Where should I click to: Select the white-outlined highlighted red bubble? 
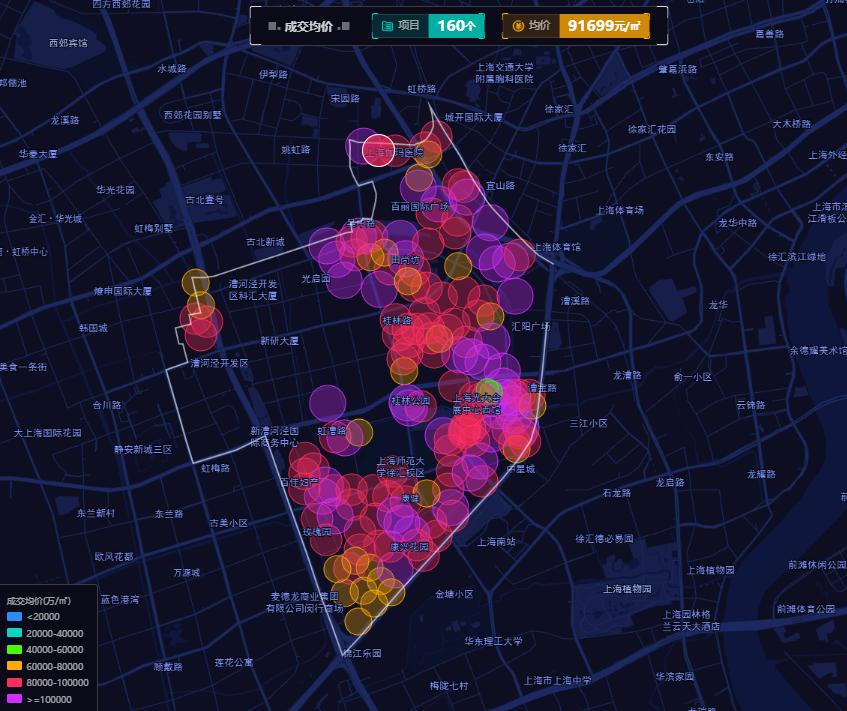tap(378, 150)
